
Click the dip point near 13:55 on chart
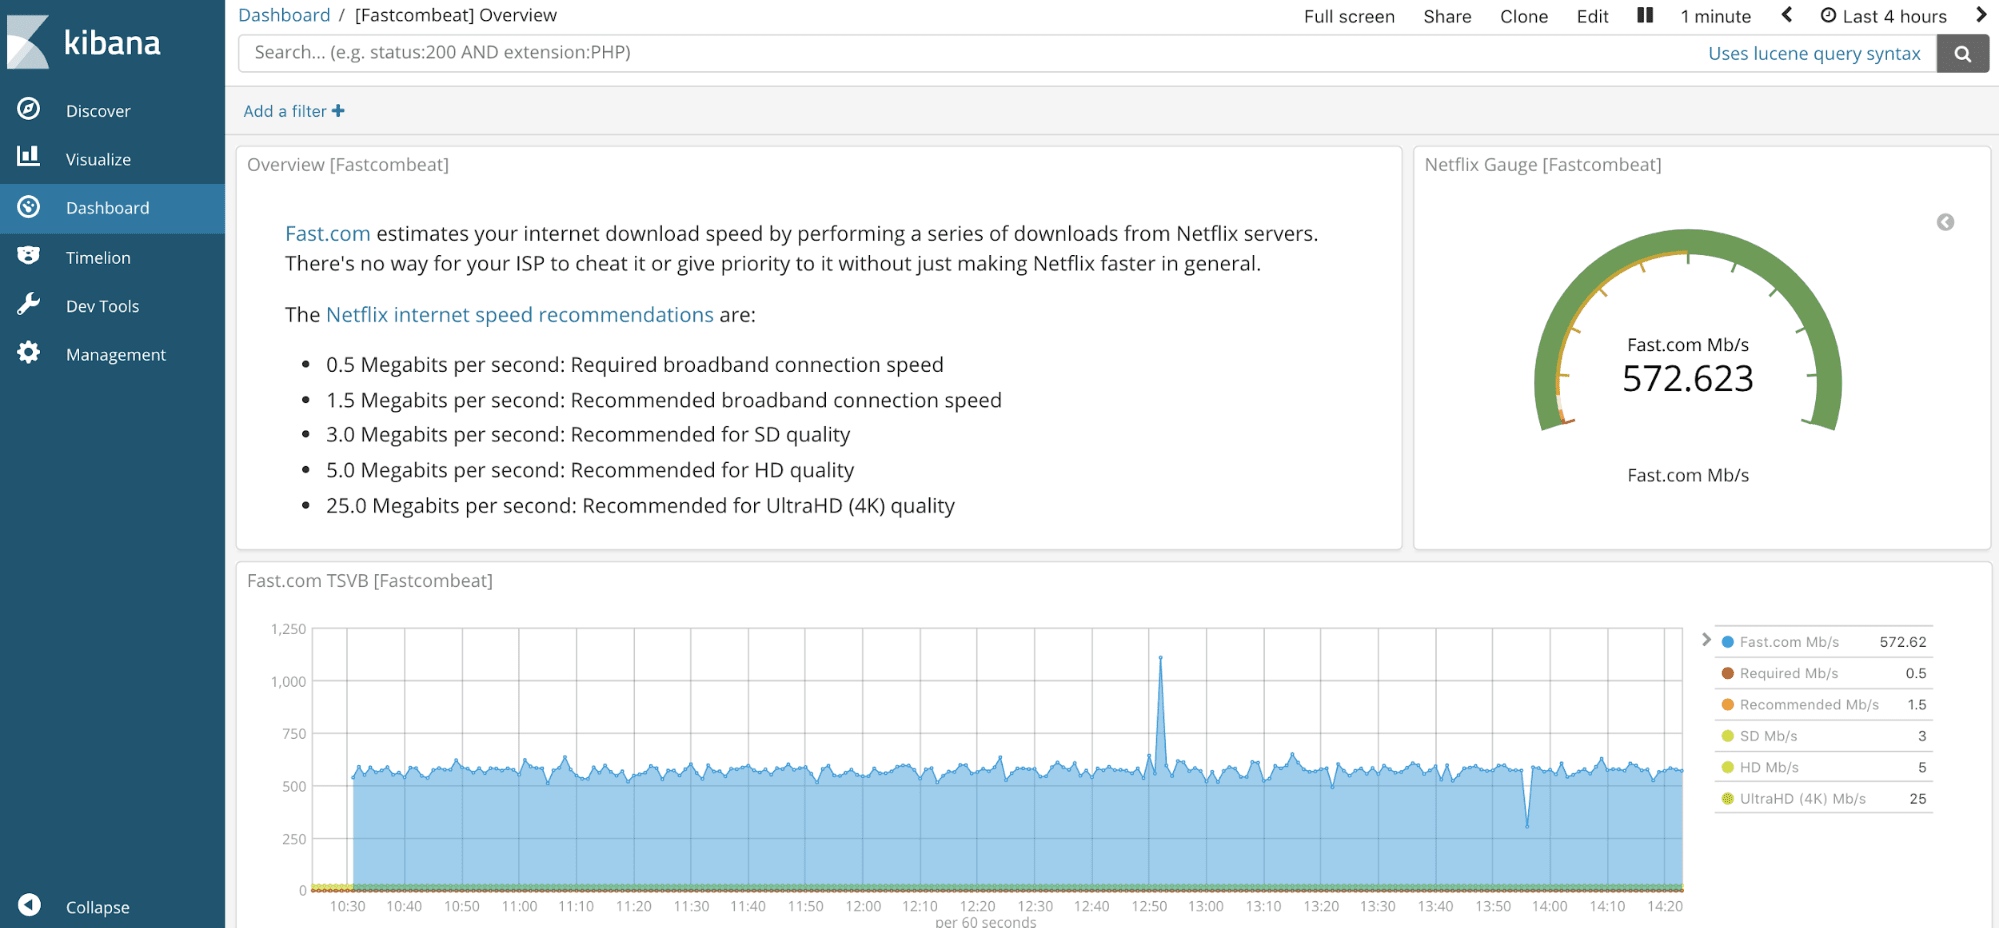[x=1527, y=825]
